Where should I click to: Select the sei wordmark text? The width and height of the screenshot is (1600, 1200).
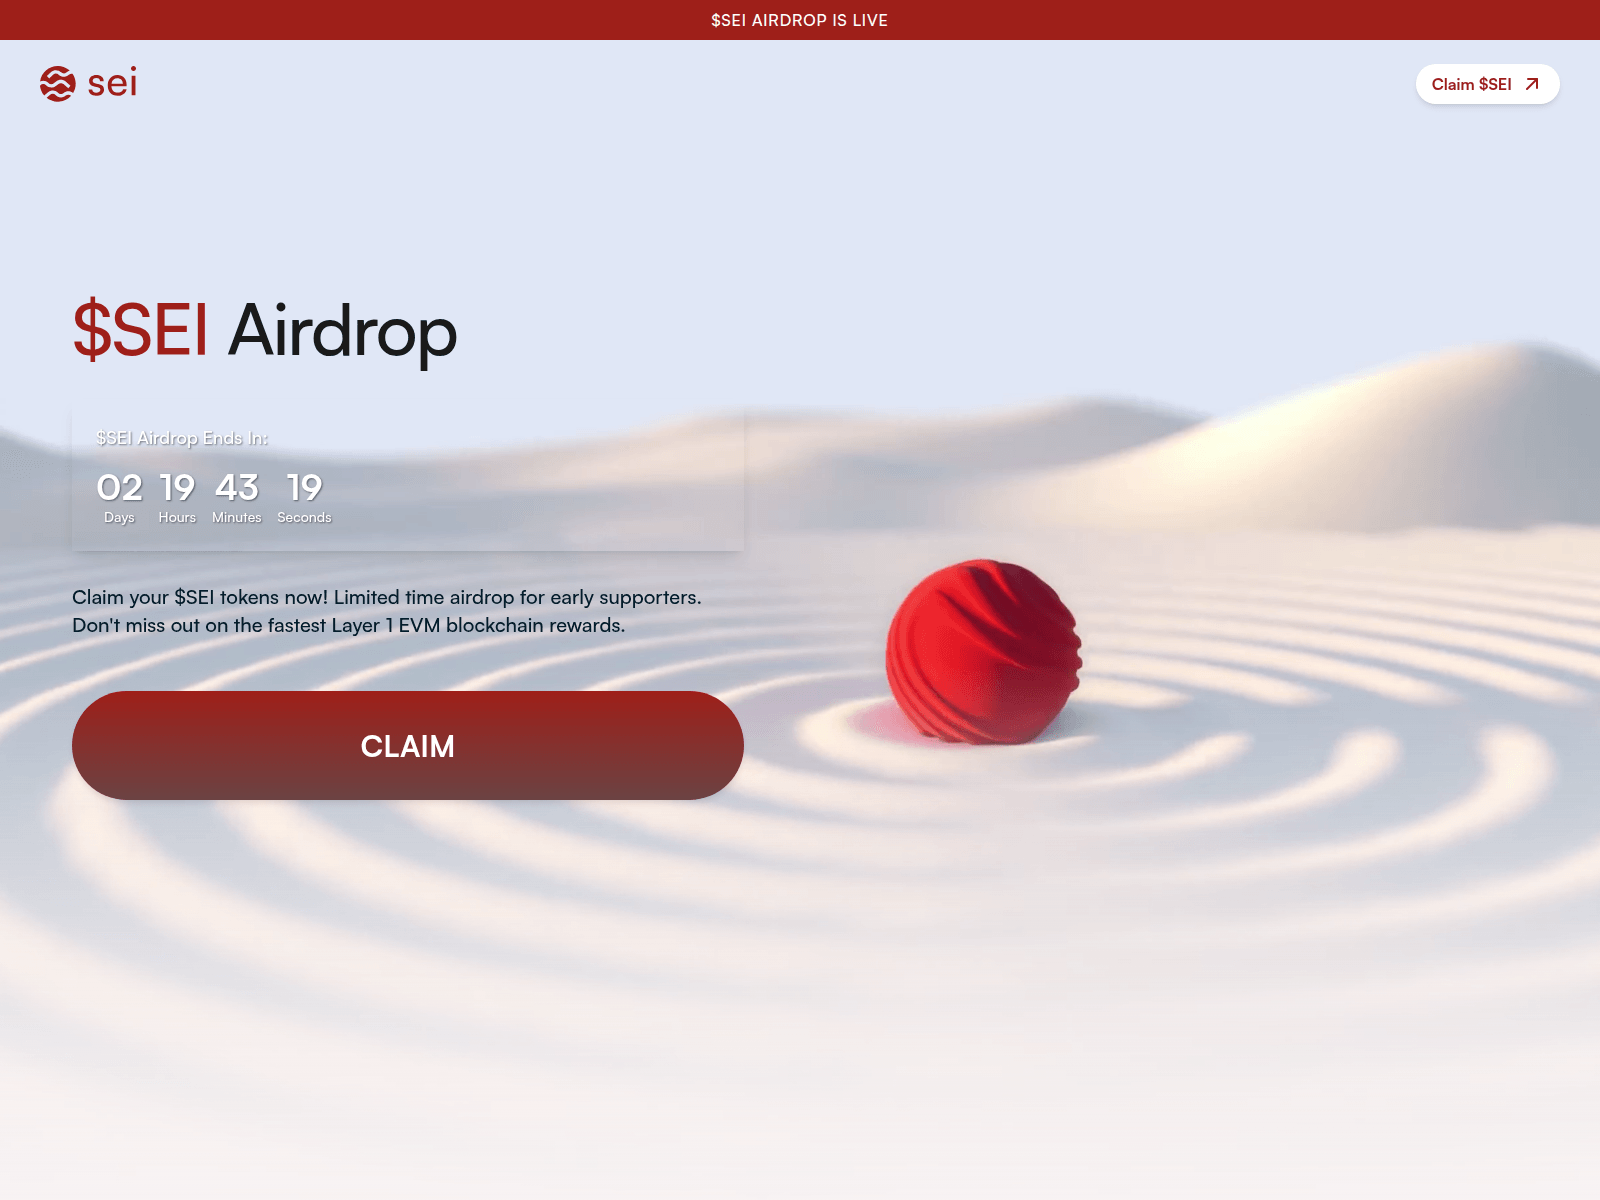112,84
